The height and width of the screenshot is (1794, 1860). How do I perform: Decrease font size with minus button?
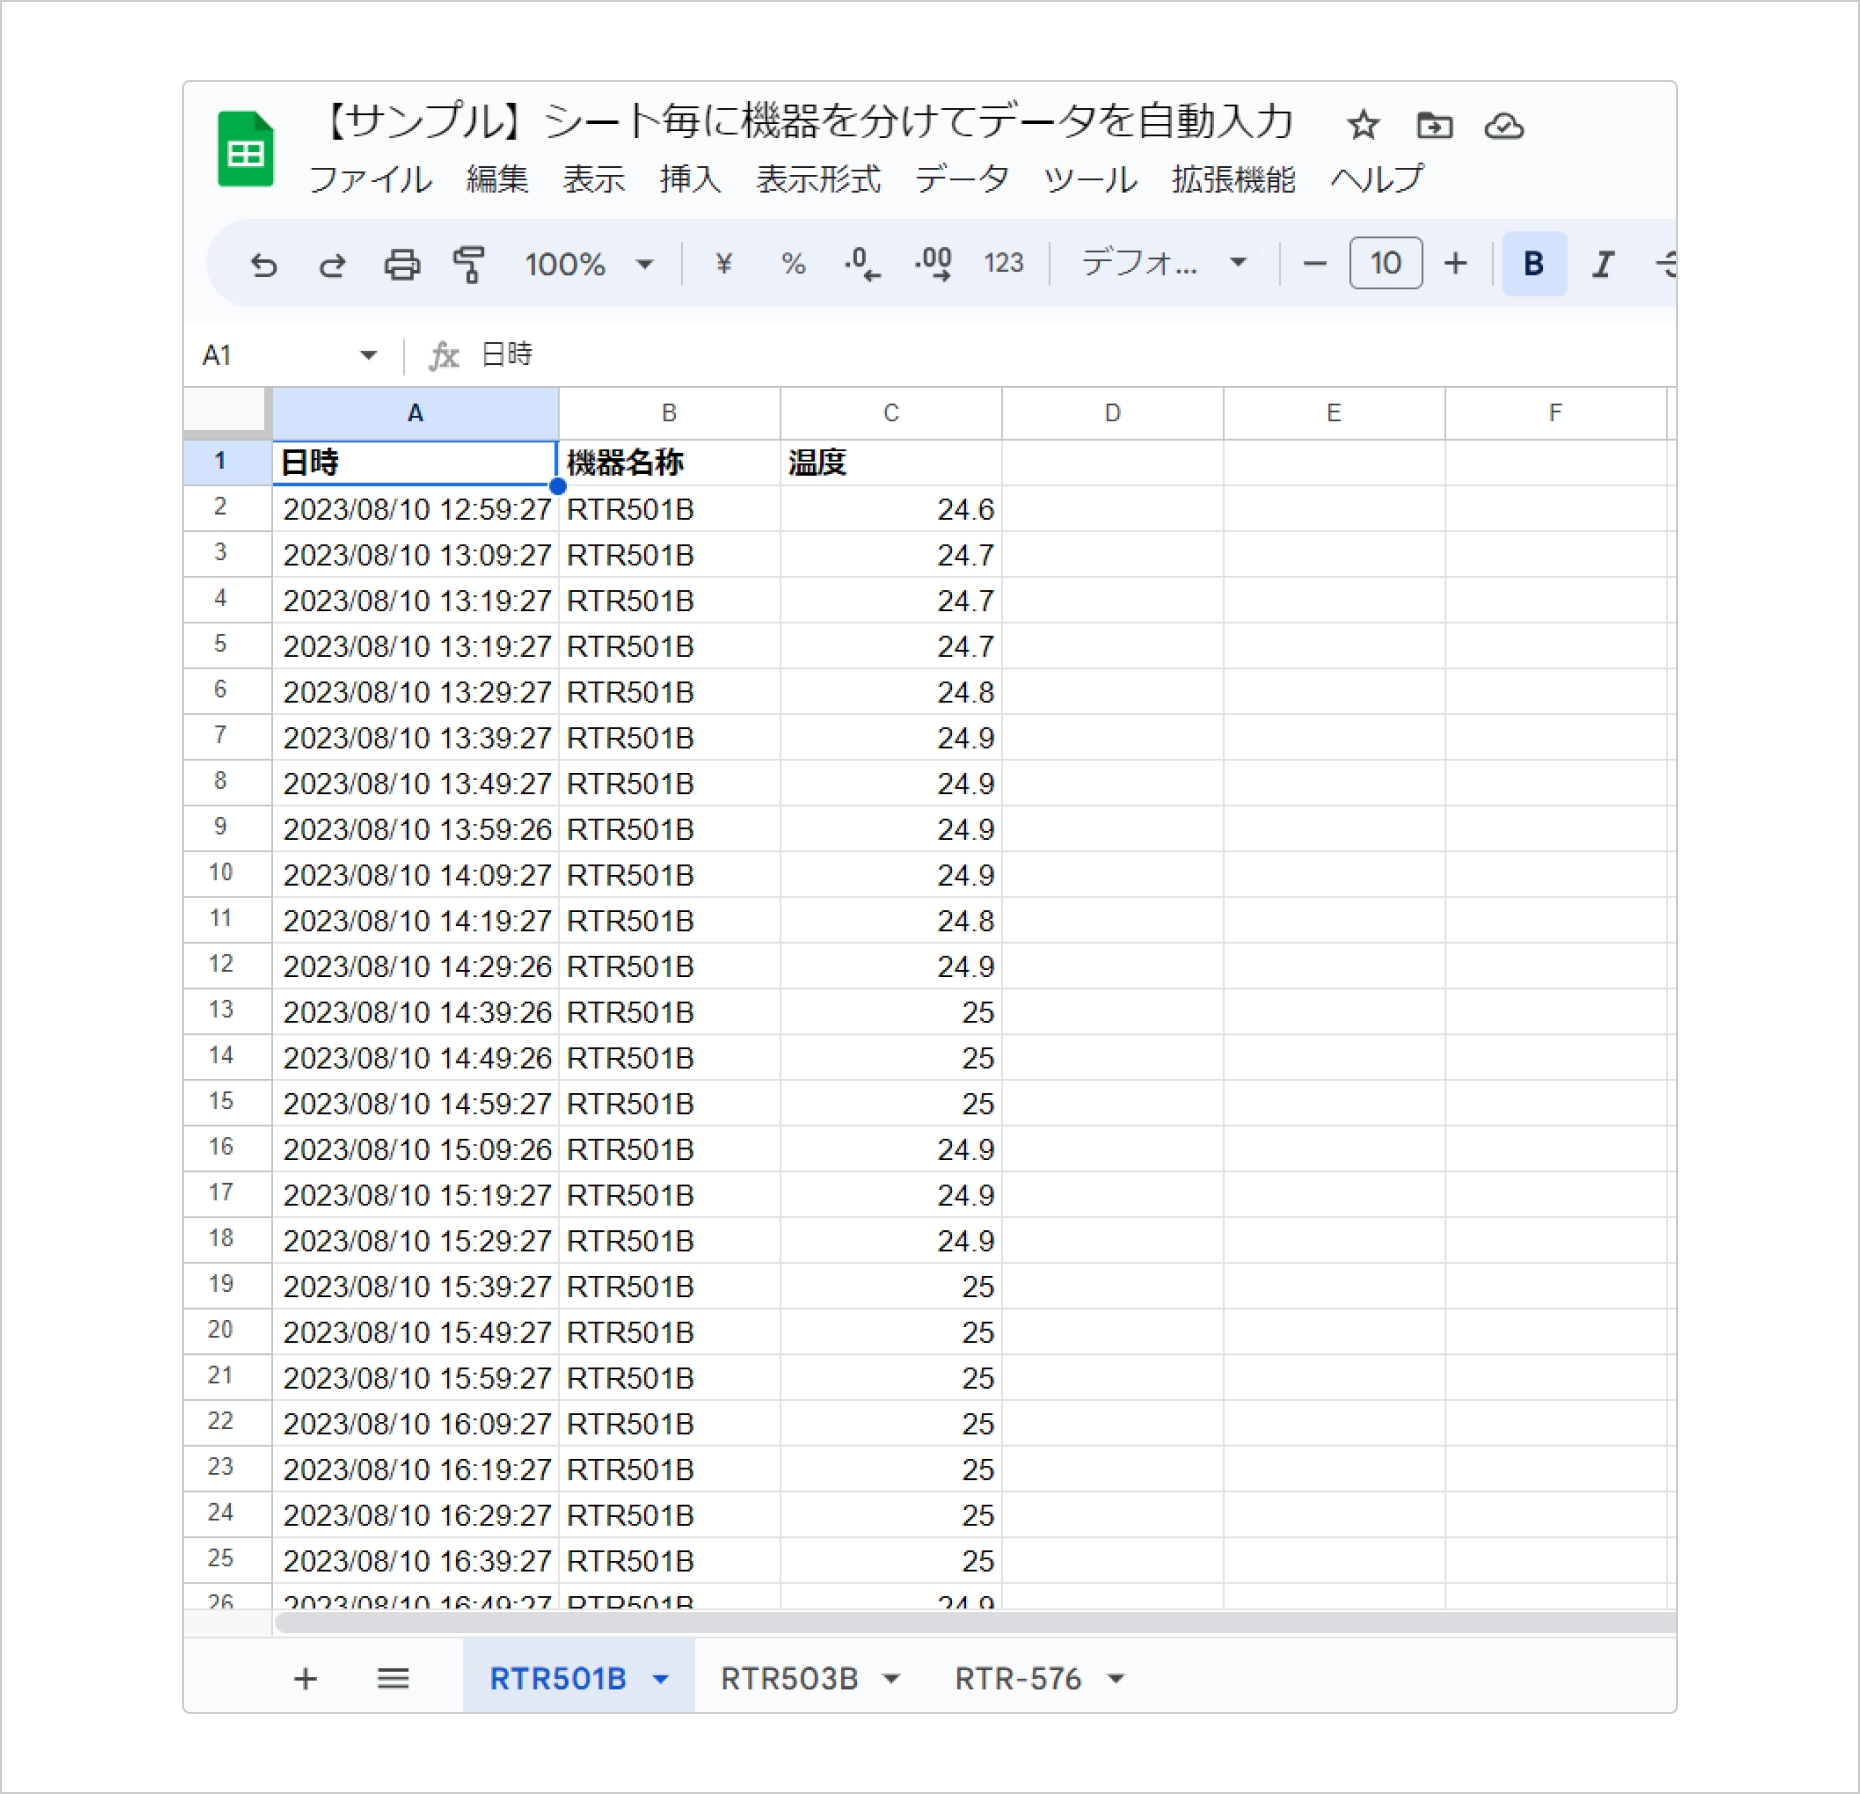coord(1314,264)
